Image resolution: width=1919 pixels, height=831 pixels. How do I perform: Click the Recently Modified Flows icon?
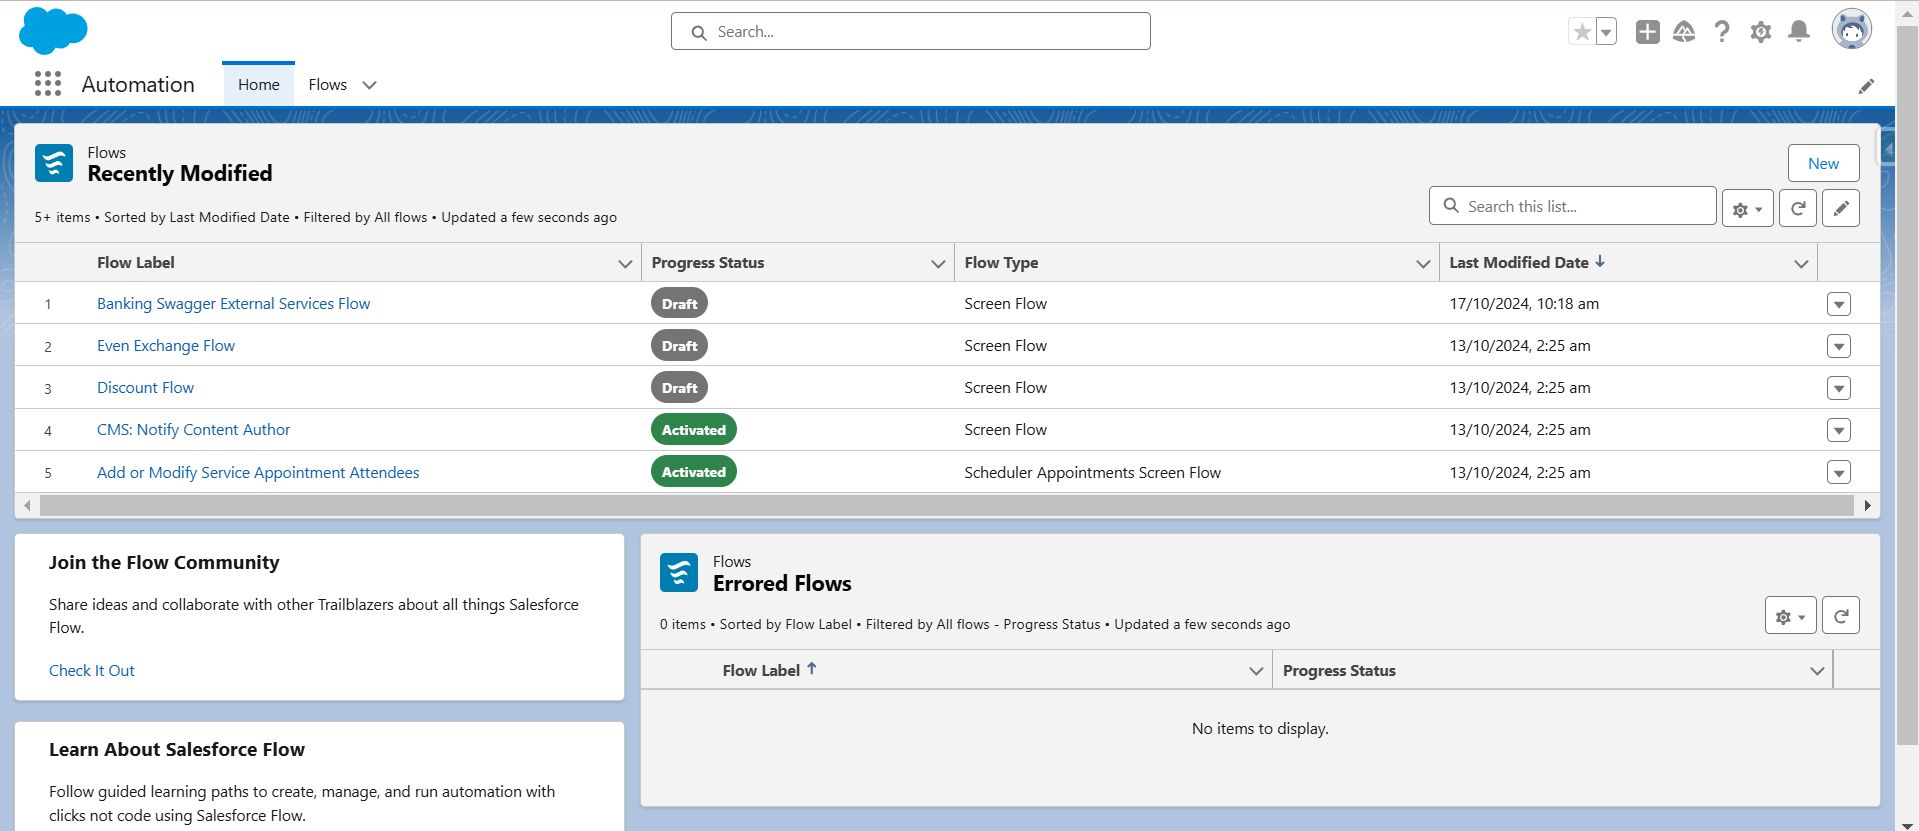(x=54, y=163)
